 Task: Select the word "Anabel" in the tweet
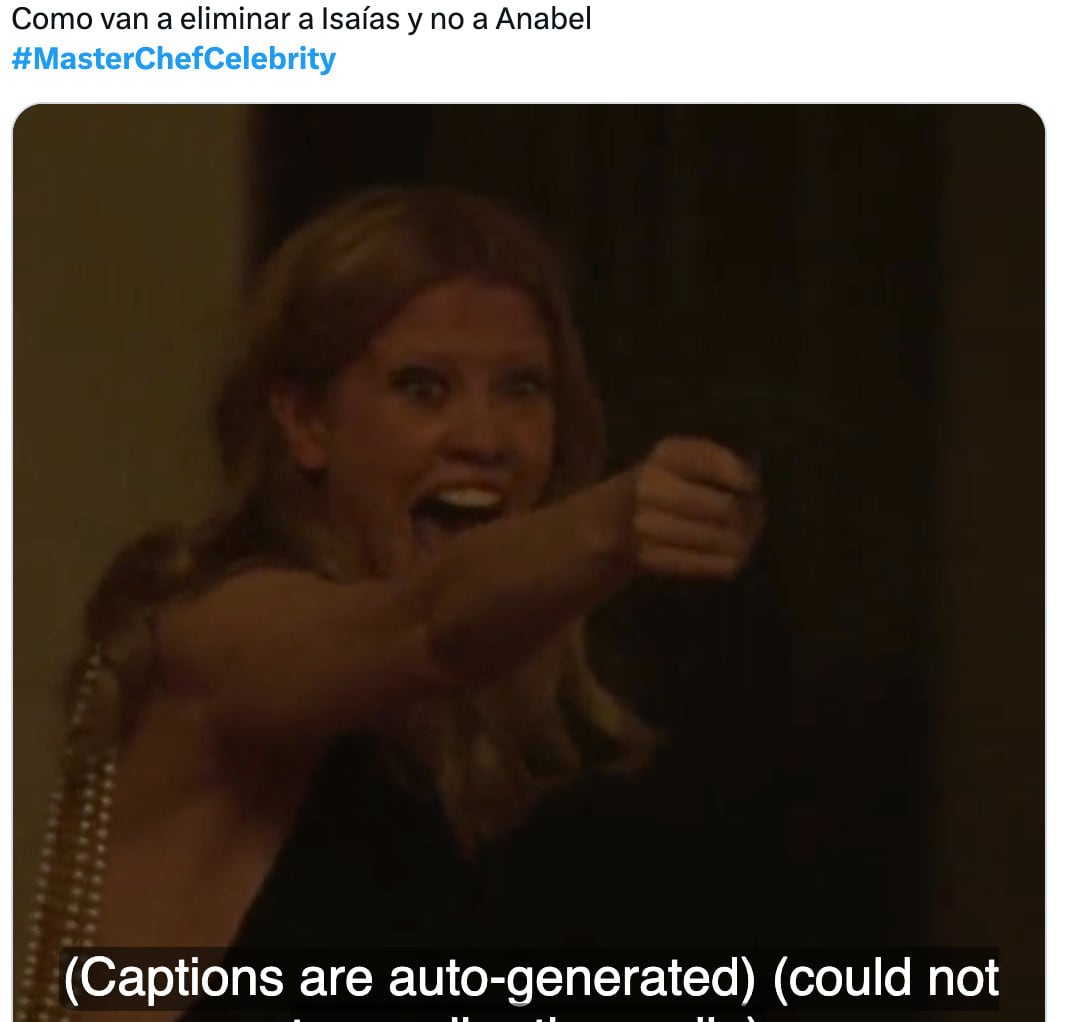click(543, 18)
